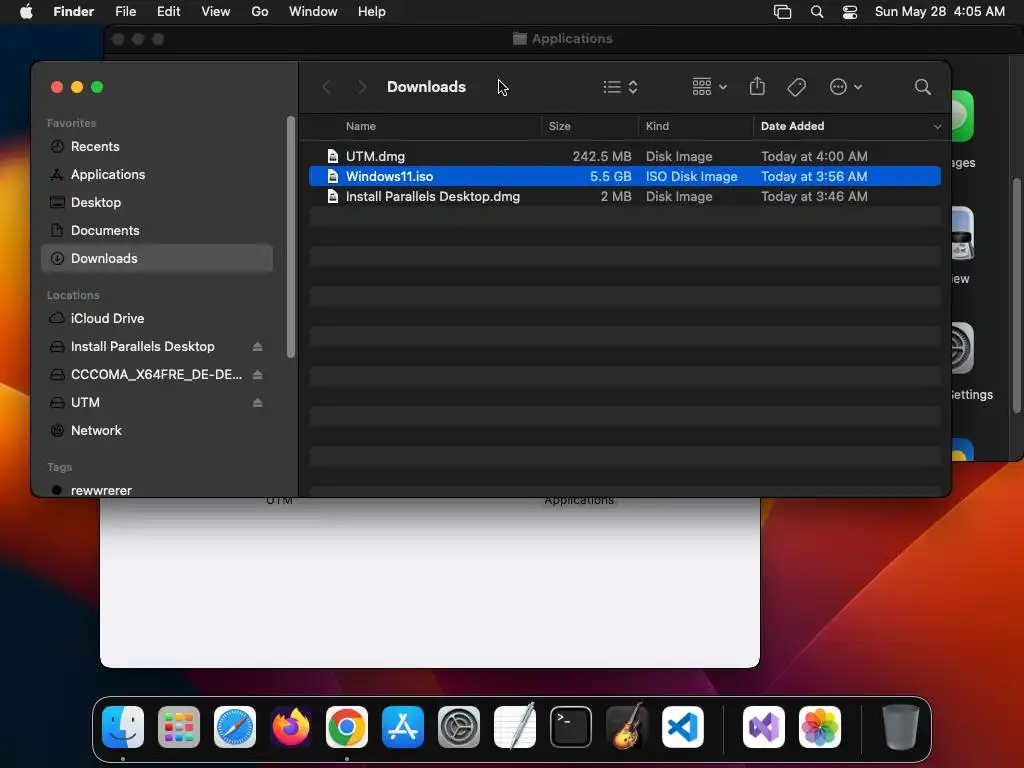Viewport: 1024px width, 768px height.
Task: Open Documents in sidebar
Action: click(157, 231)
